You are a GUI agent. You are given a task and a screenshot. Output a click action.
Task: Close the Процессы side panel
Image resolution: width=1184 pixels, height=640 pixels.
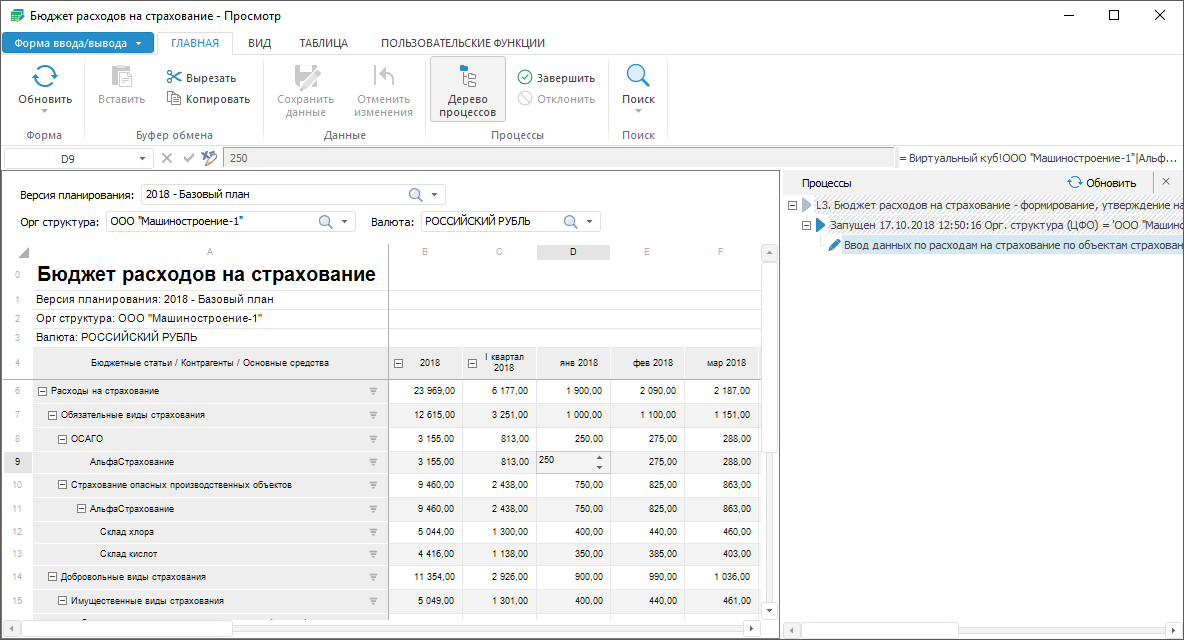1165,182
